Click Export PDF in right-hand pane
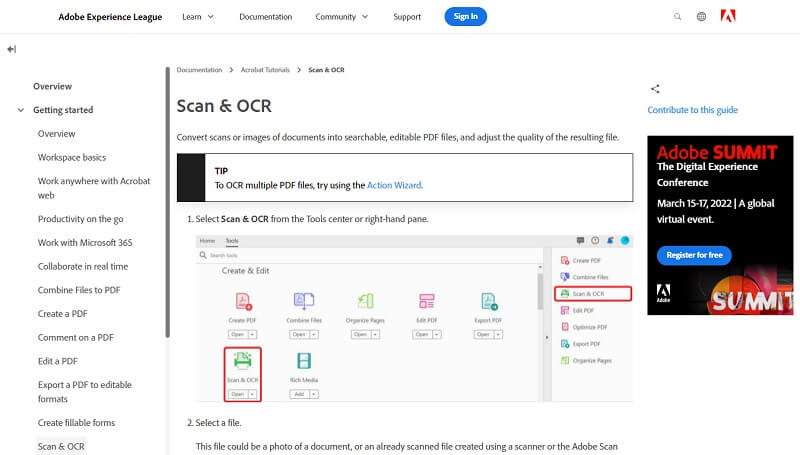The height and width of the screenshot is (455, 800). click(x=581, y=344)
